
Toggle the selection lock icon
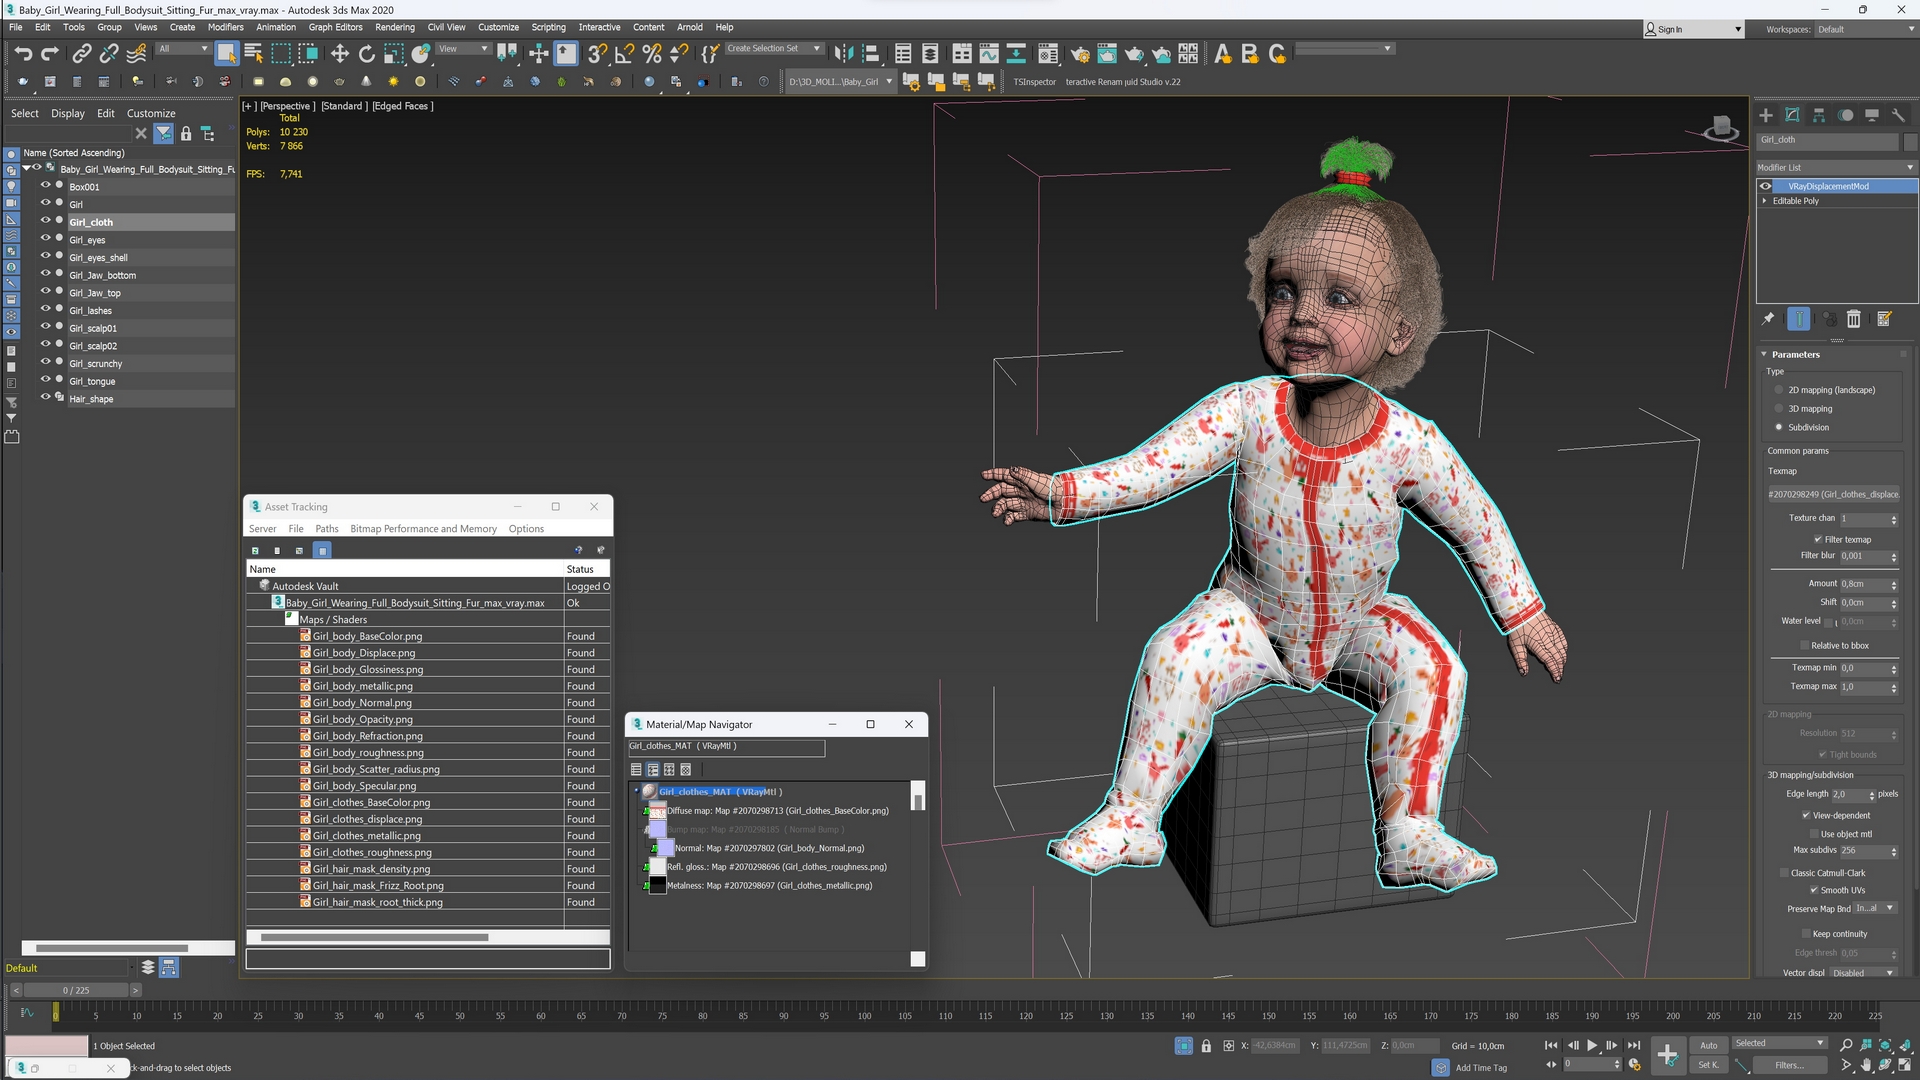[1206, 1046]
